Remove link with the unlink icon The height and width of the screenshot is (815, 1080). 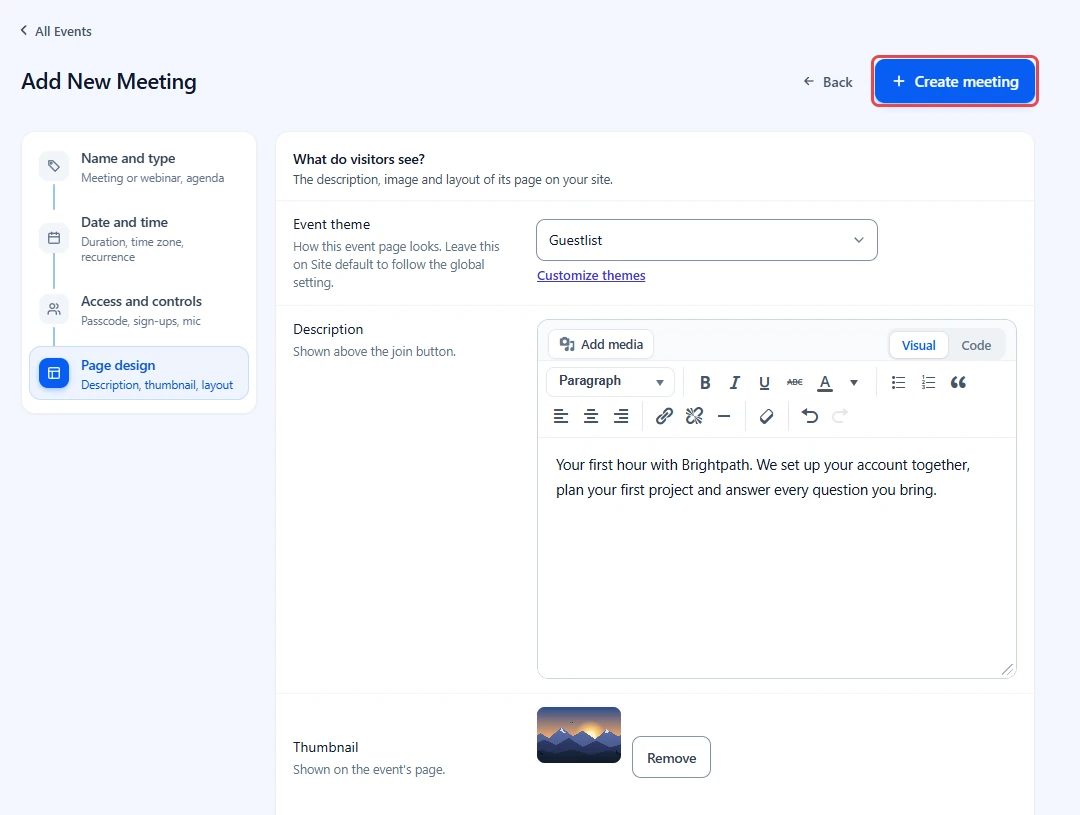pos(694,416)
